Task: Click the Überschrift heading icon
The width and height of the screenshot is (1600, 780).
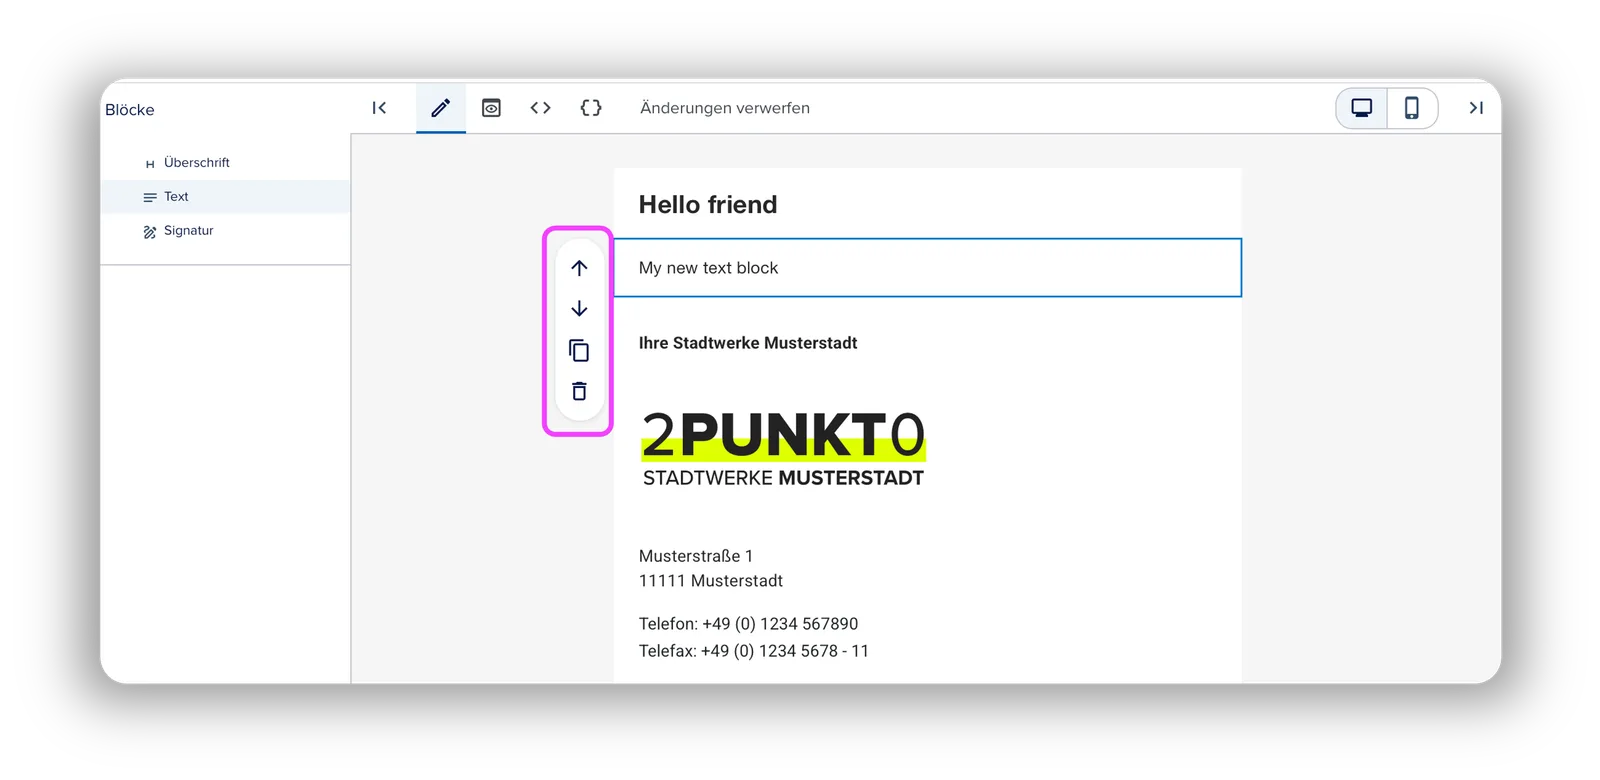Action: 150,163
